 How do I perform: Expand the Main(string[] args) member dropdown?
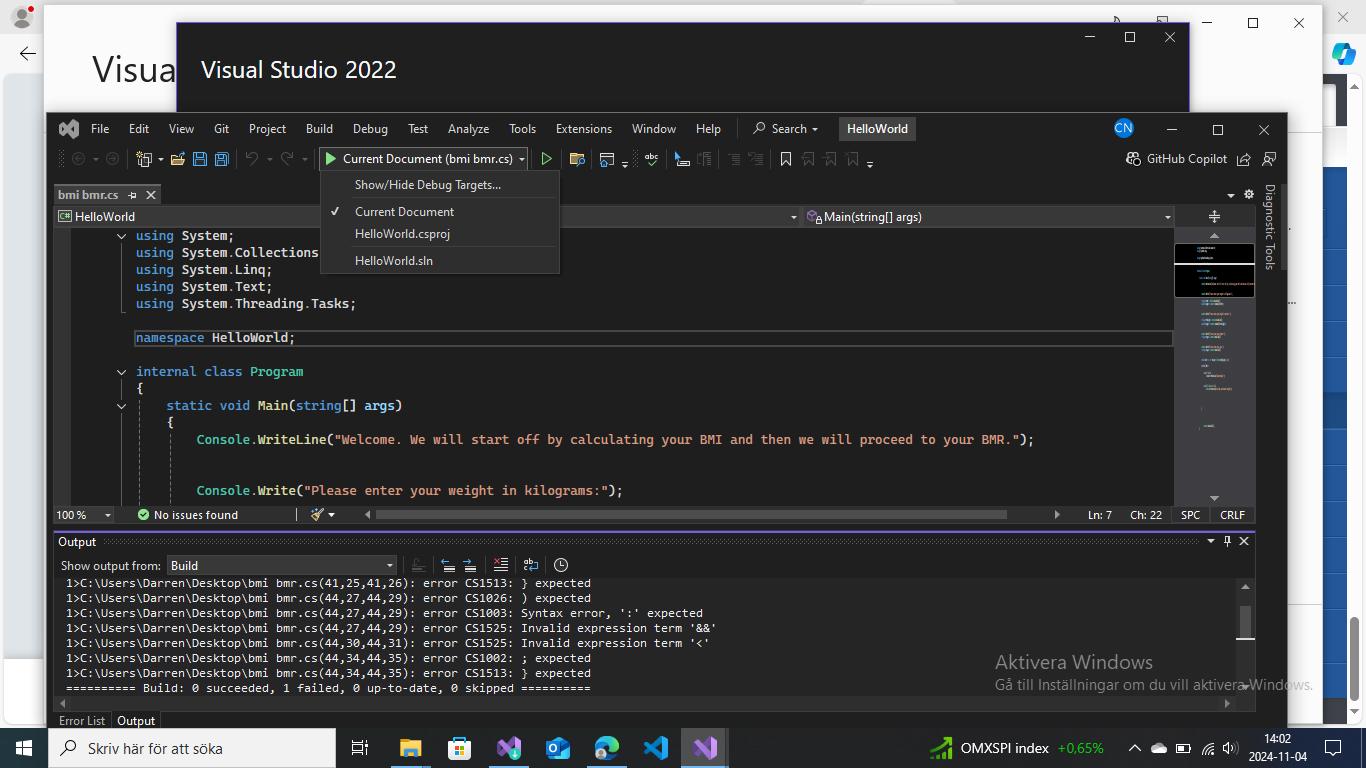pos(1167,217)
